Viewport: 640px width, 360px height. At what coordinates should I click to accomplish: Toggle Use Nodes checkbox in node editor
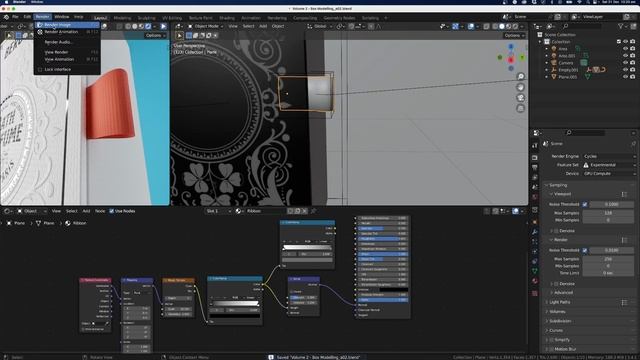click(111, 211)
